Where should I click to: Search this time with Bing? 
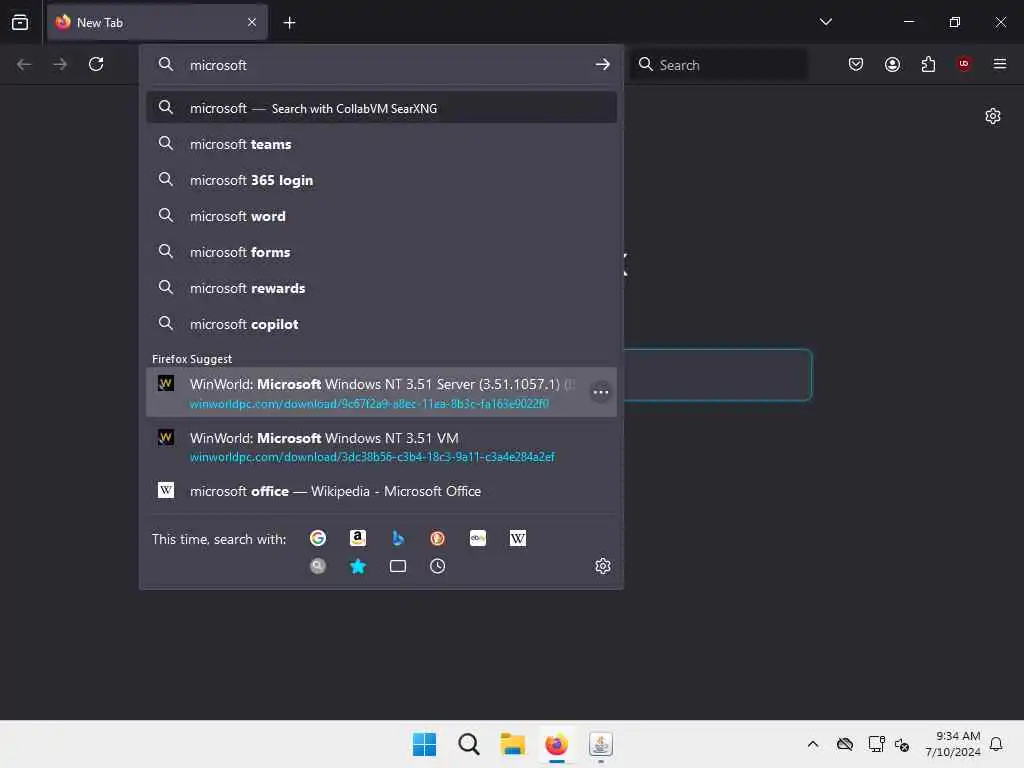398,538
